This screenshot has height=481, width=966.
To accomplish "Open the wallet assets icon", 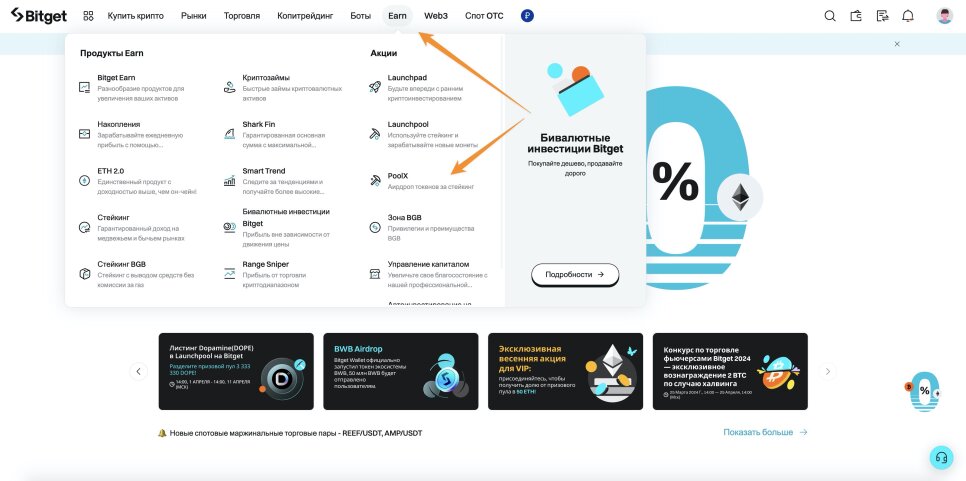I will point(856,16).
